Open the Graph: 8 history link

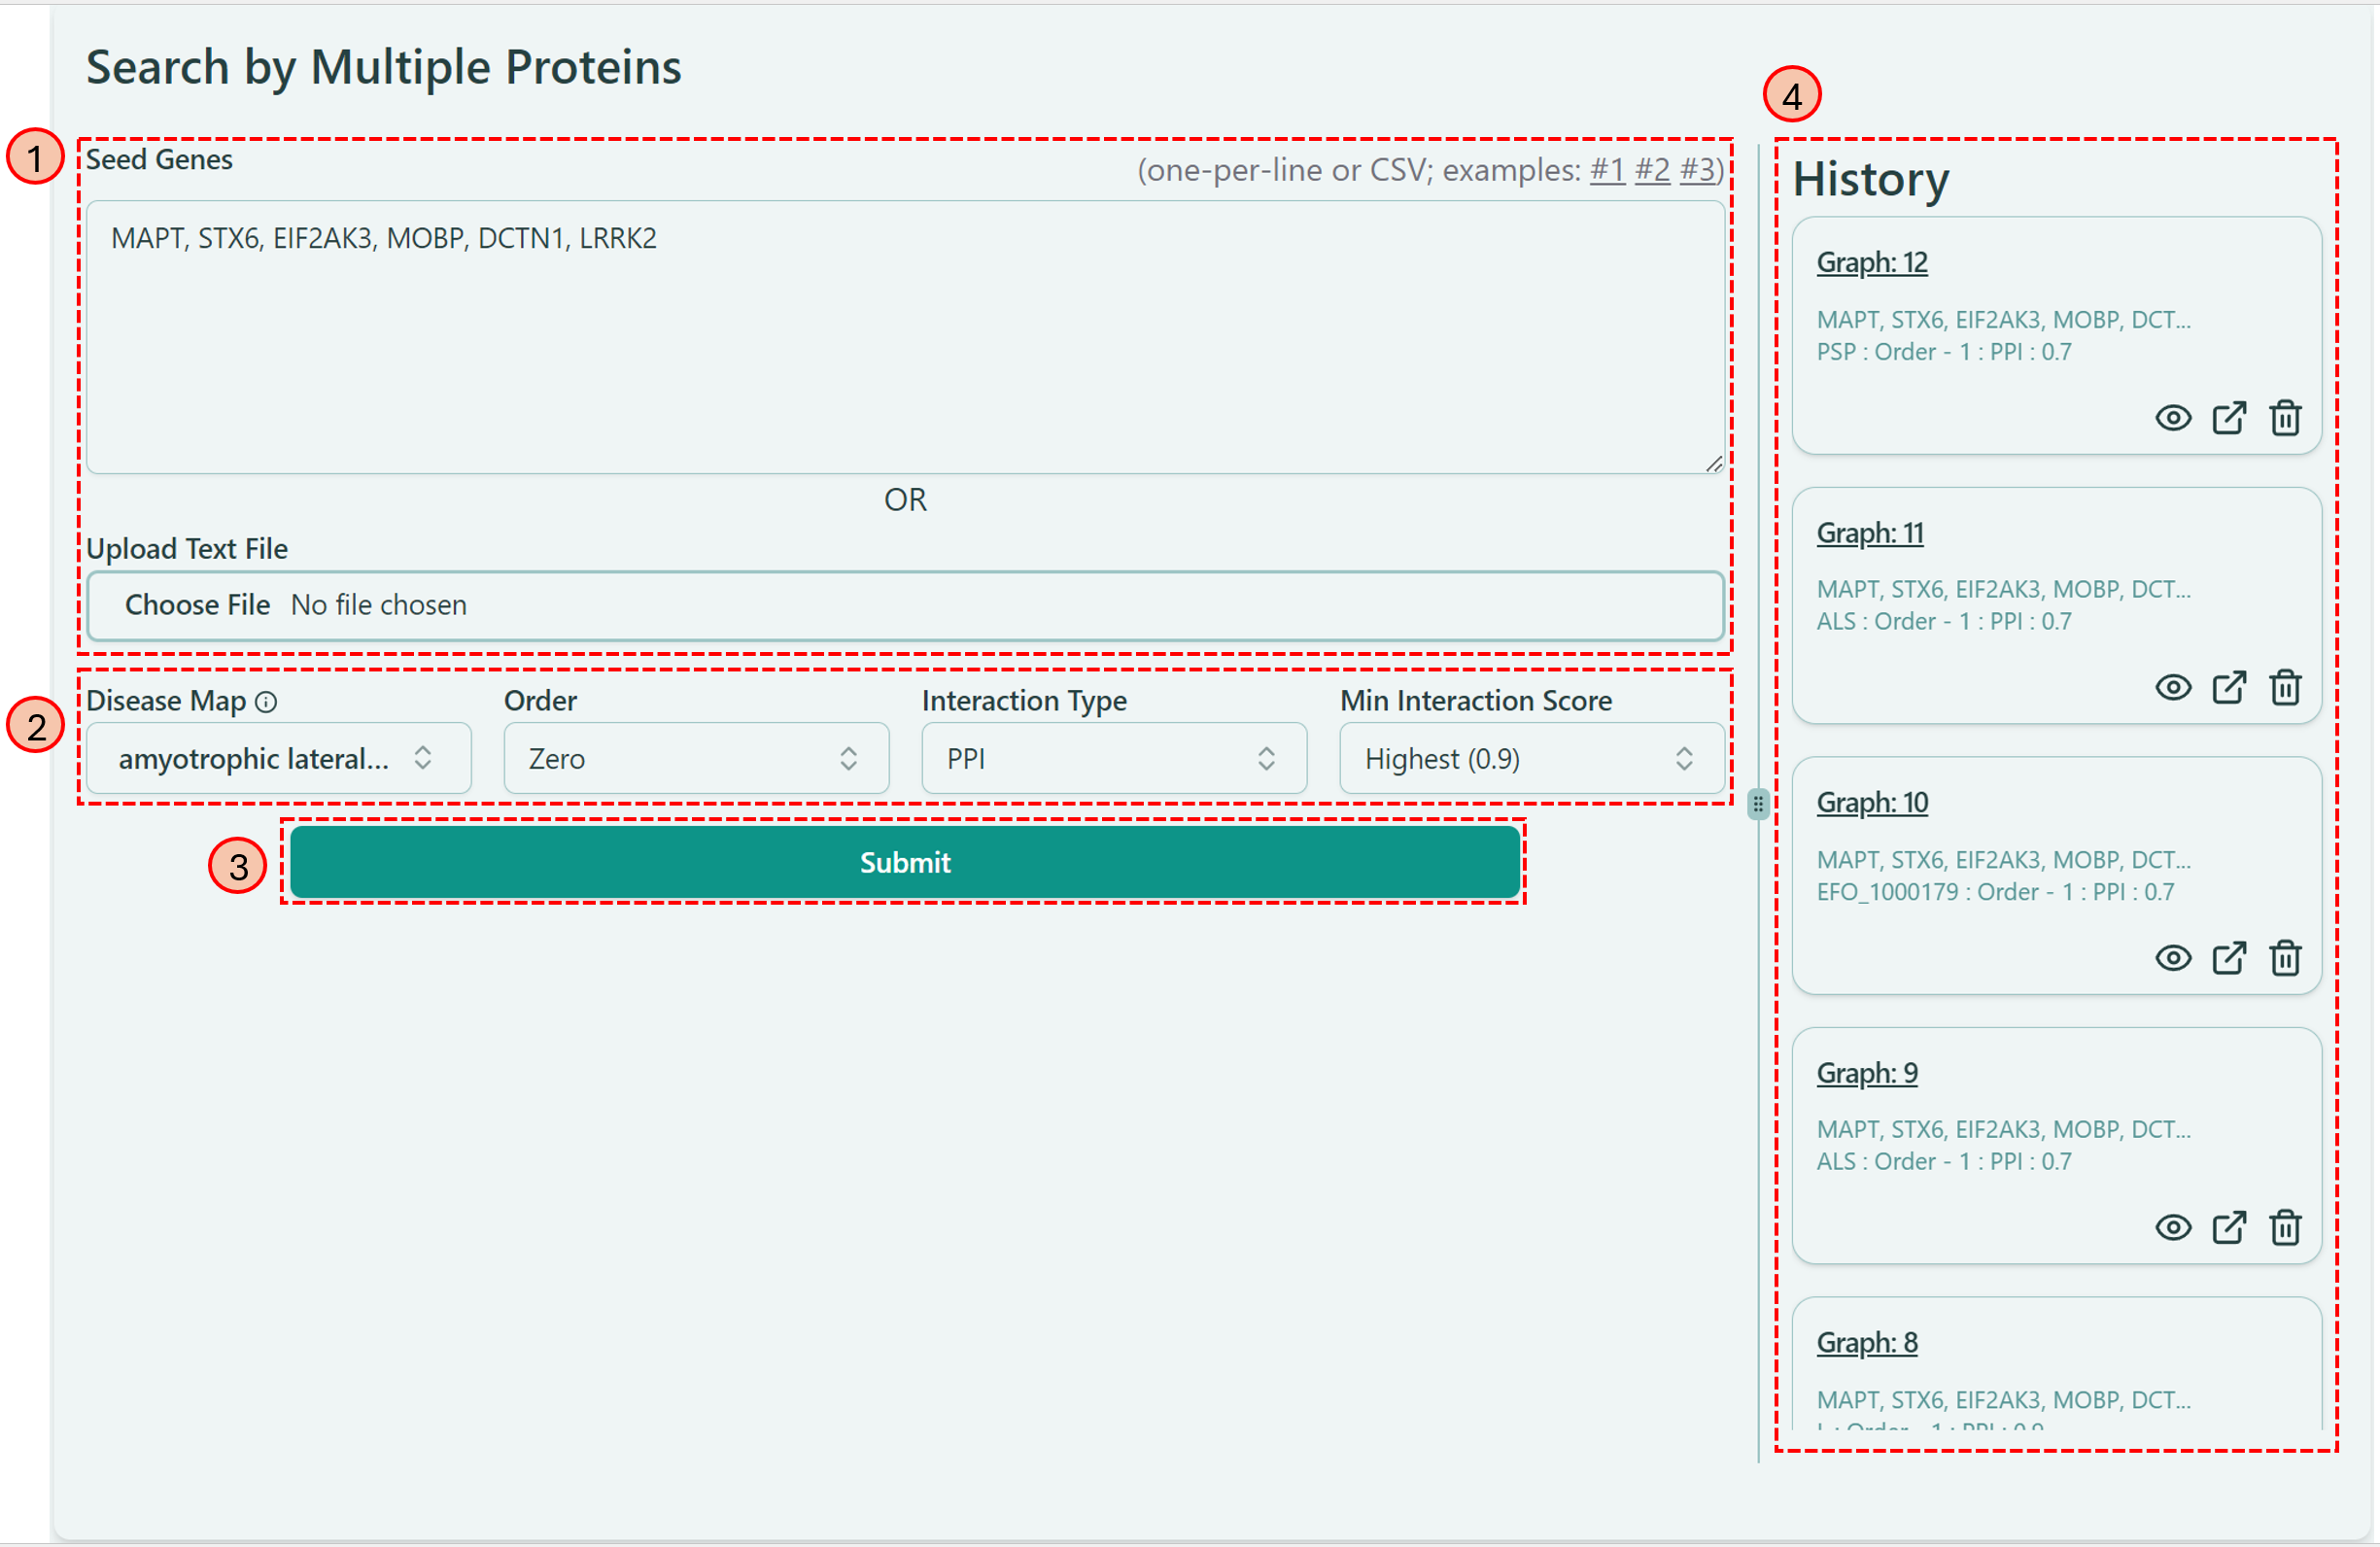(x=1867, y=1343)
